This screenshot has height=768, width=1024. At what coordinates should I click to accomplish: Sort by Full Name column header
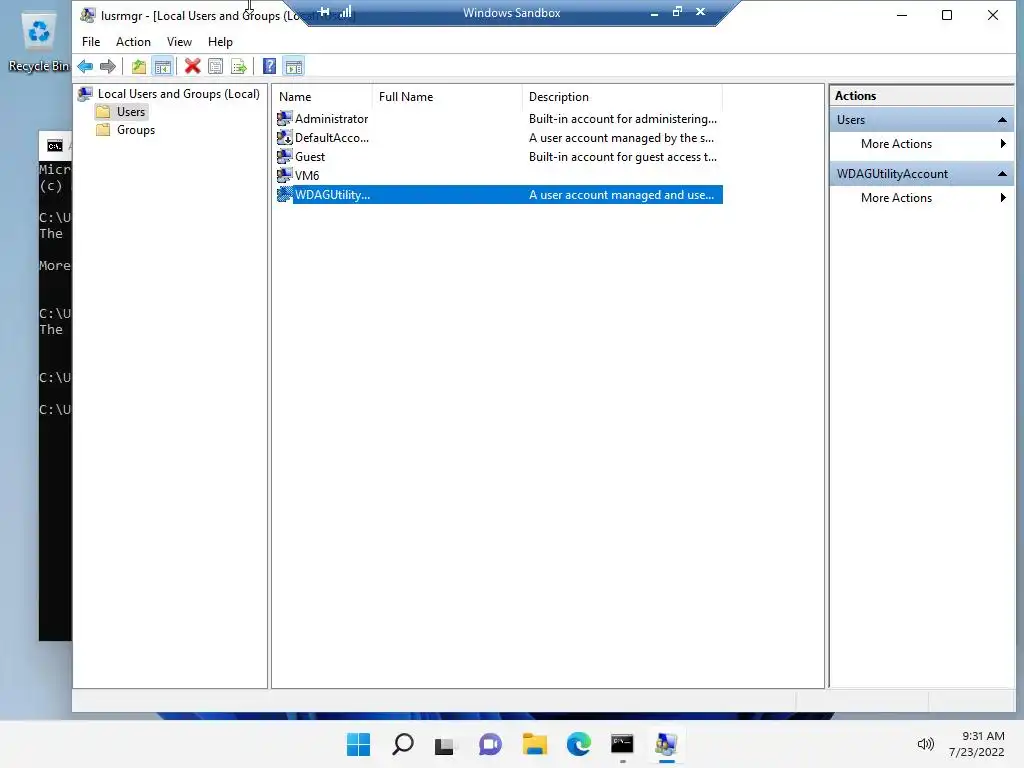447,97
